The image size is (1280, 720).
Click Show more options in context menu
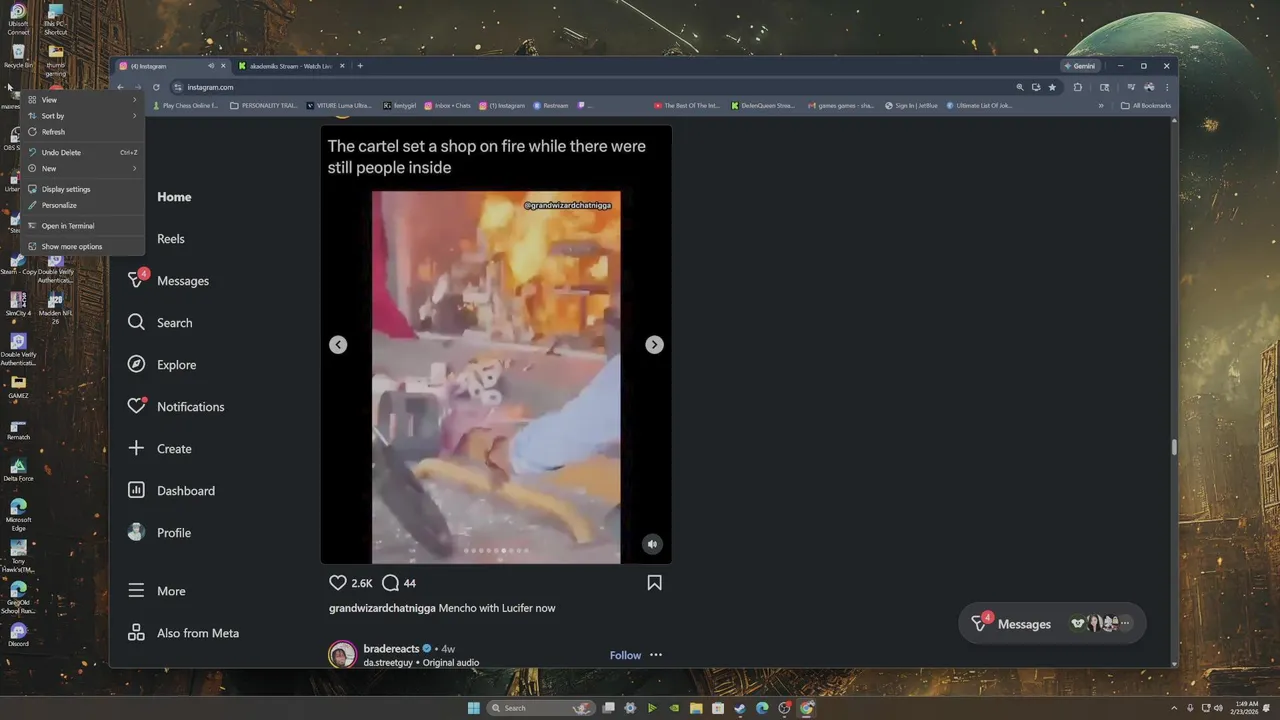[83, 246]
